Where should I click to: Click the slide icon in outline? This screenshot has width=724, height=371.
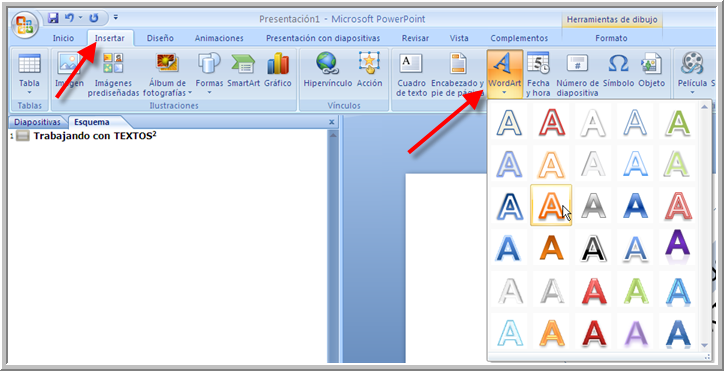pos(23,136)
